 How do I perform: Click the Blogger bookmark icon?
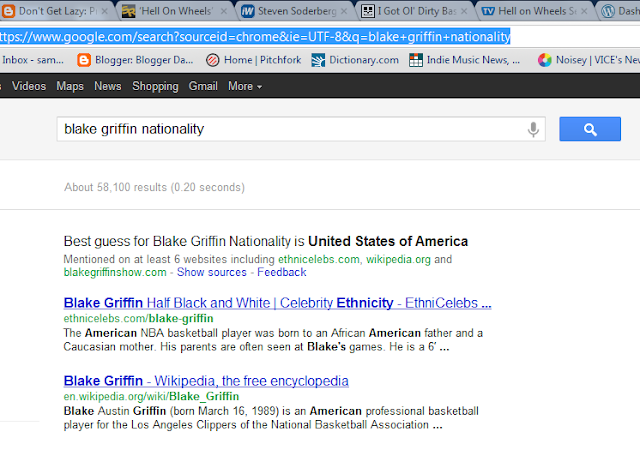[84, 60]
